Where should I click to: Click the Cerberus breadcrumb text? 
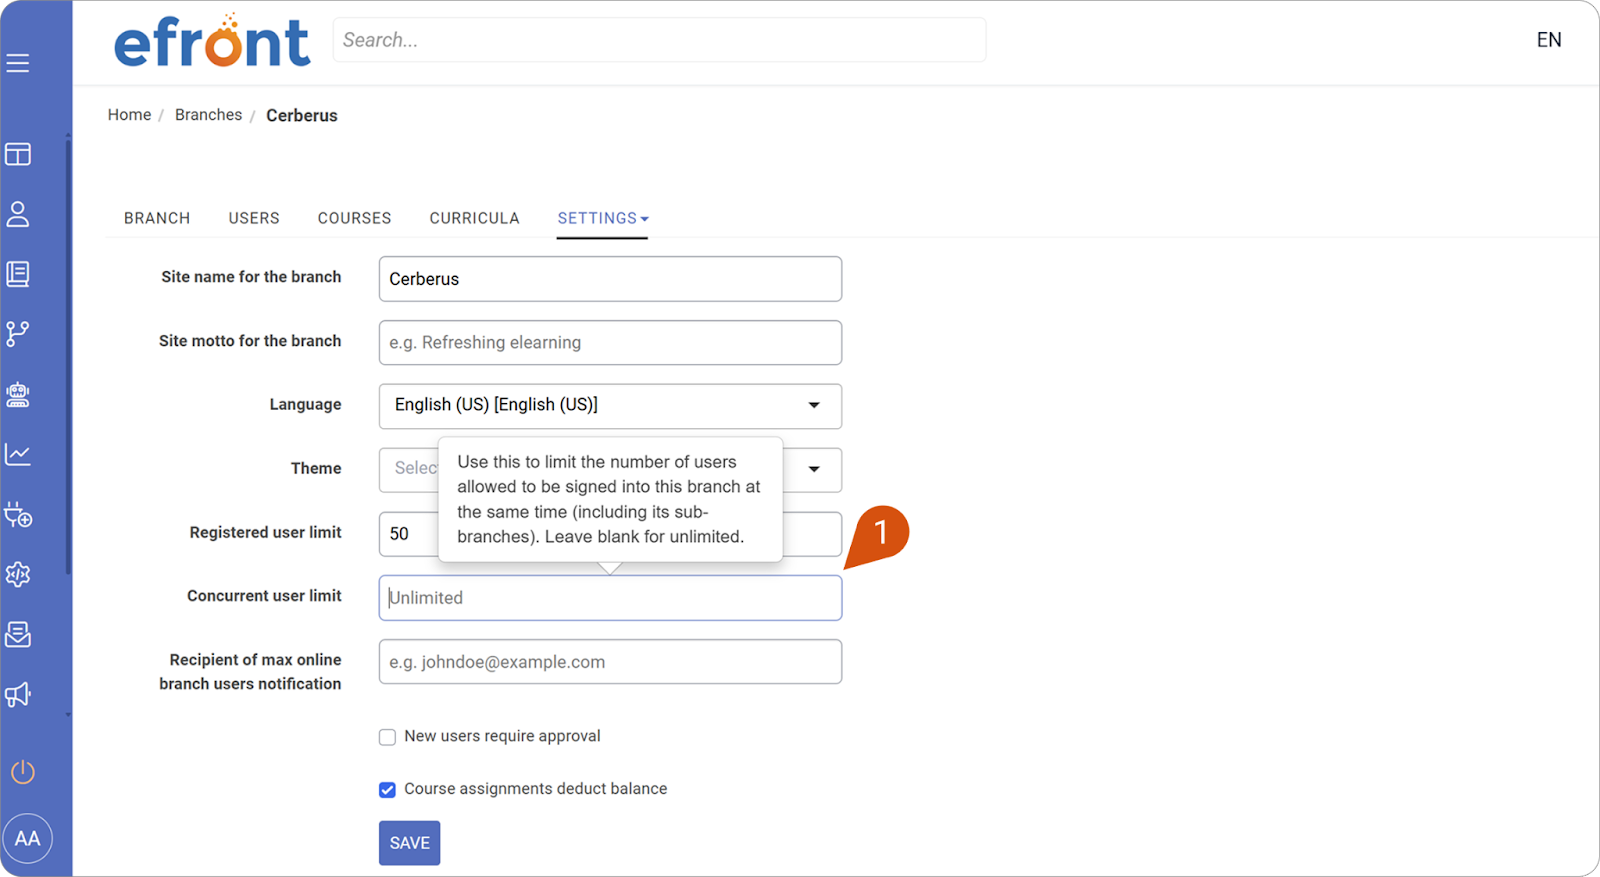[x=302, y=116]
